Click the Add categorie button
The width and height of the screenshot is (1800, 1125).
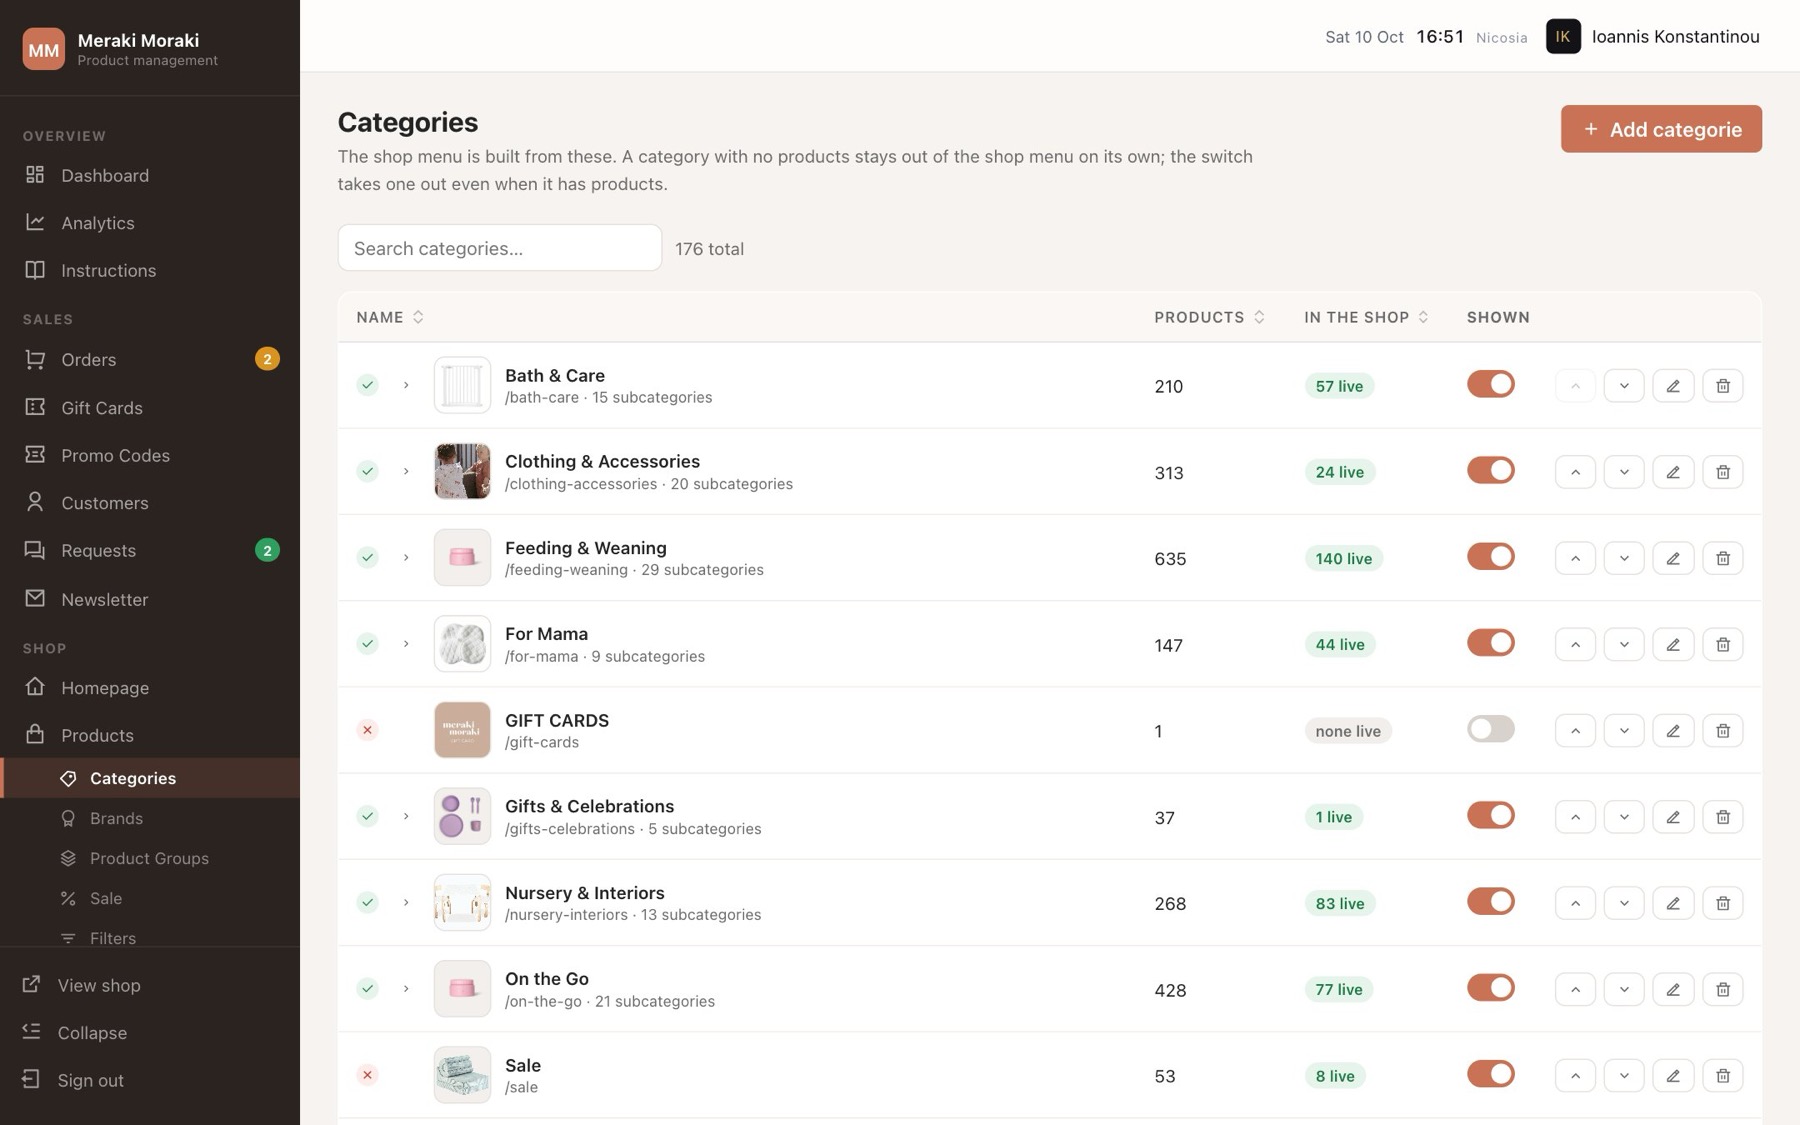click(1661, 129)
